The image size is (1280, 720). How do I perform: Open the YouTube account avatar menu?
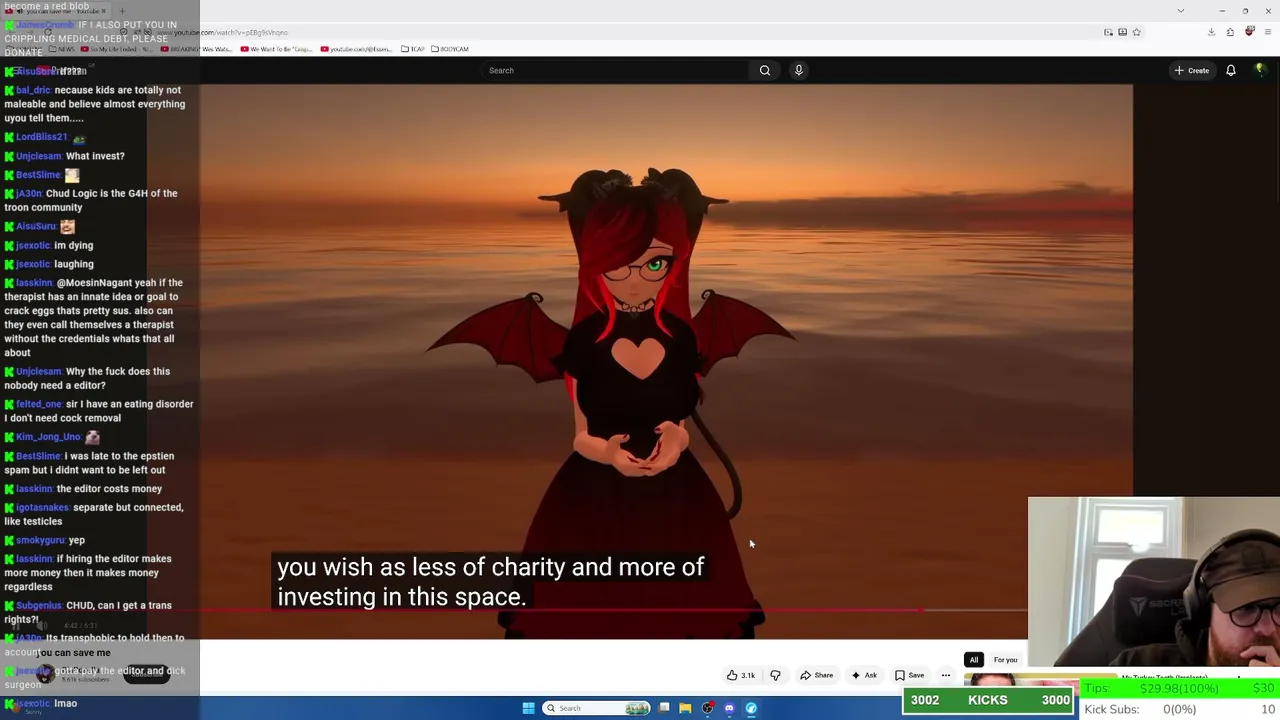(1260, 70)
